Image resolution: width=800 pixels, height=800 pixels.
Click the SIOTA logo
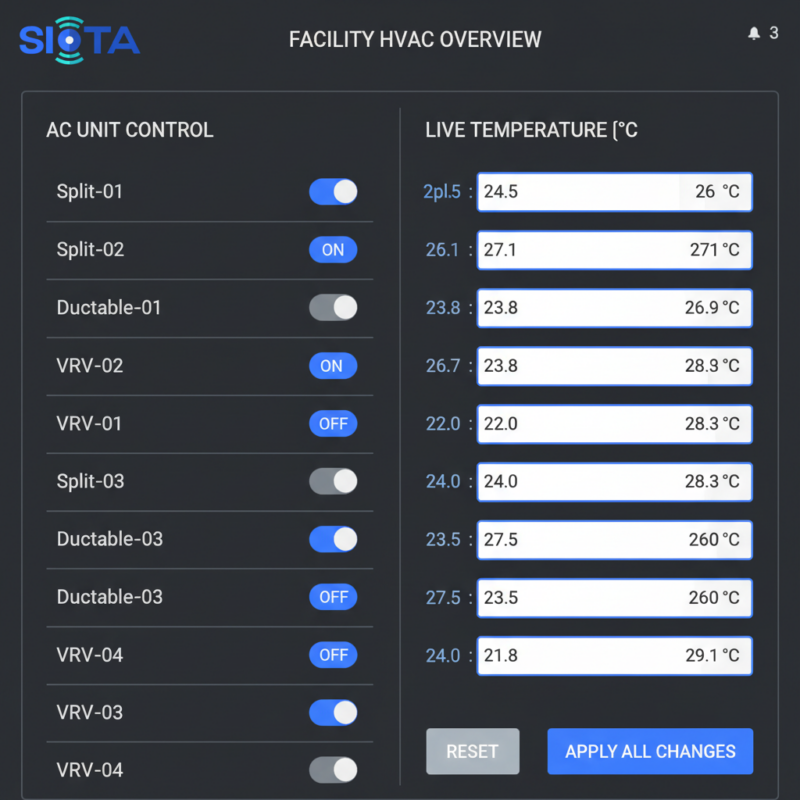tap(78, 38)
